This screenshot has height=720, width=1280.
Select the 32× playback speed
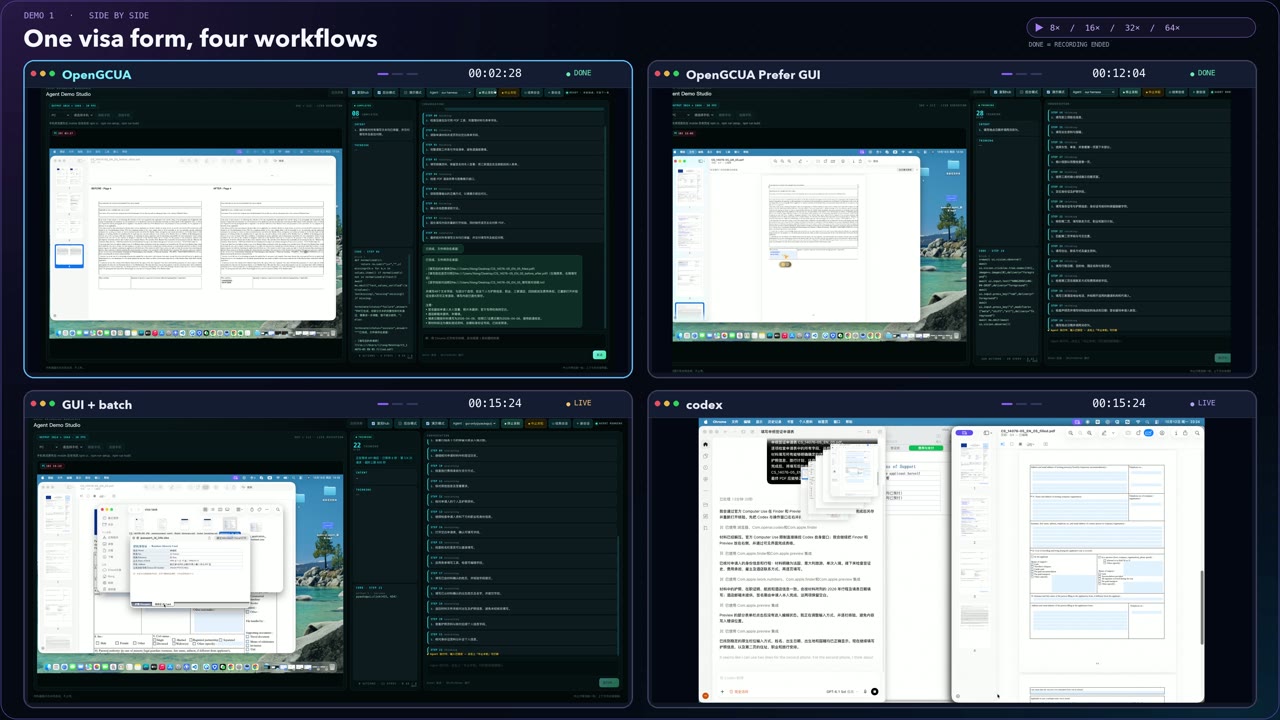(x=1132, y=28)
